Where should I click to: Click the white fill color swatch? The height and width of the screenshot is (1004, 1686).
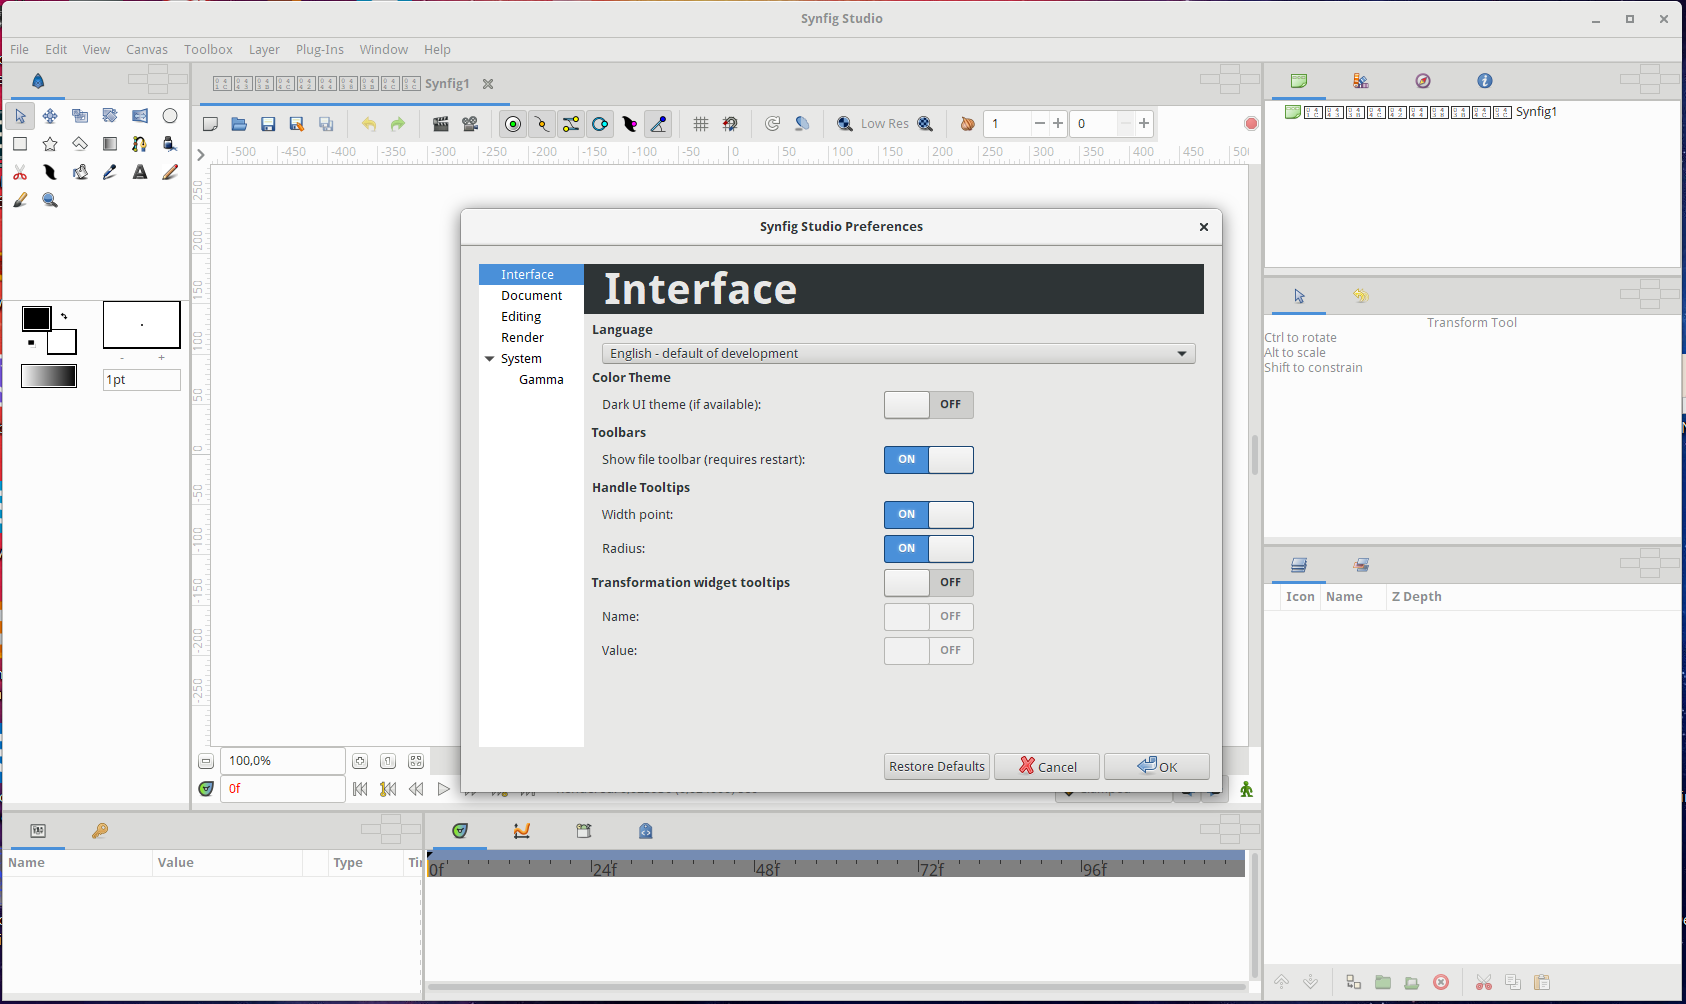pos(64,343)
